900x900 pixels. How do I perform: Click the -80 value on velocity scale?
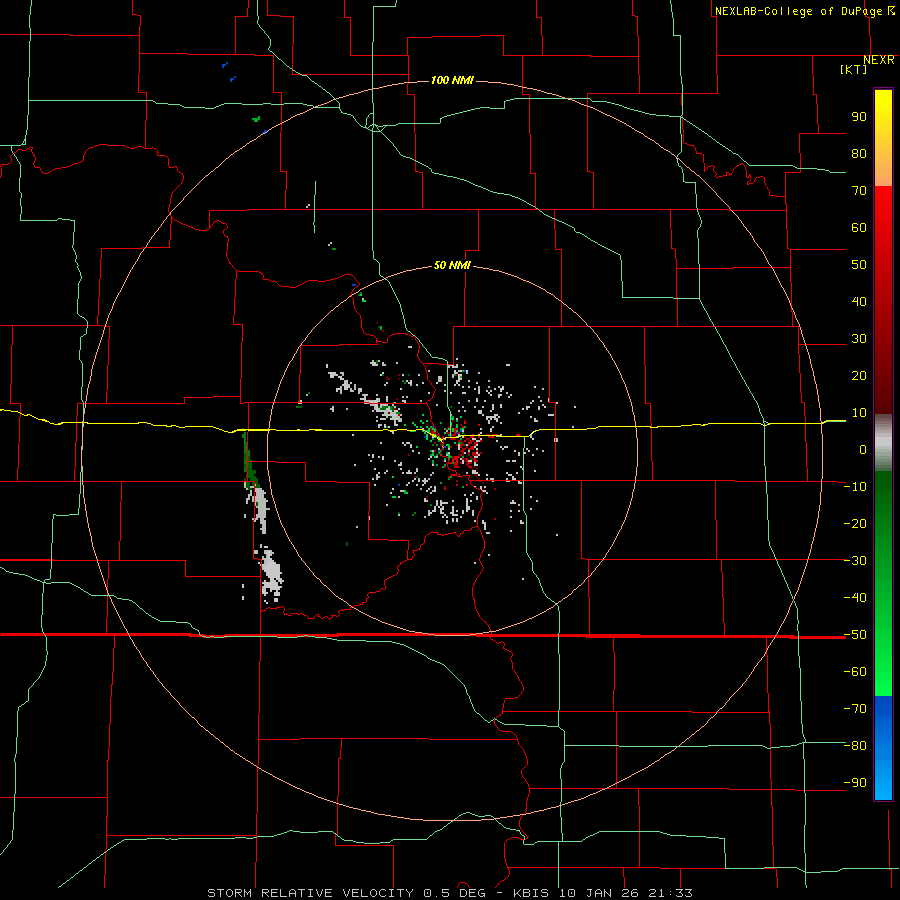855,746
